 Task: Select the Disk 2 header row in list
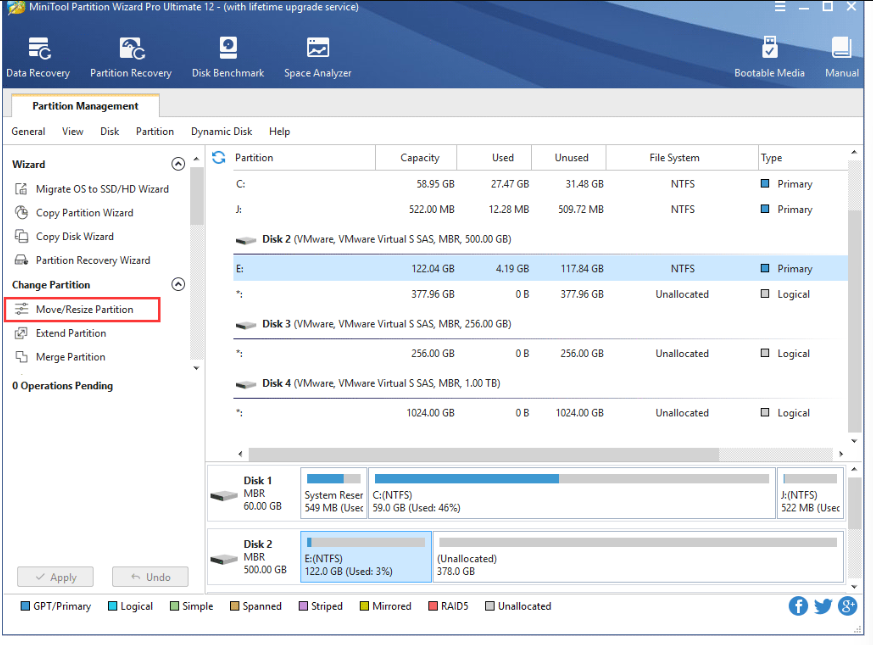tap(540, 240)
